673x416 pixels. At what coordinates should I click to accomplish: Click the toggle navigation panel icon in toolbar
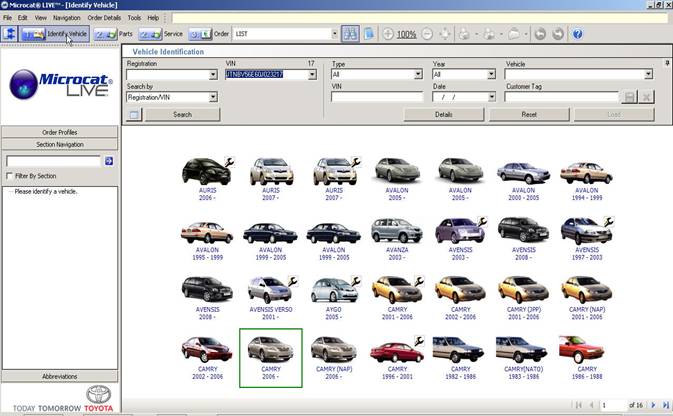point(9,33)
